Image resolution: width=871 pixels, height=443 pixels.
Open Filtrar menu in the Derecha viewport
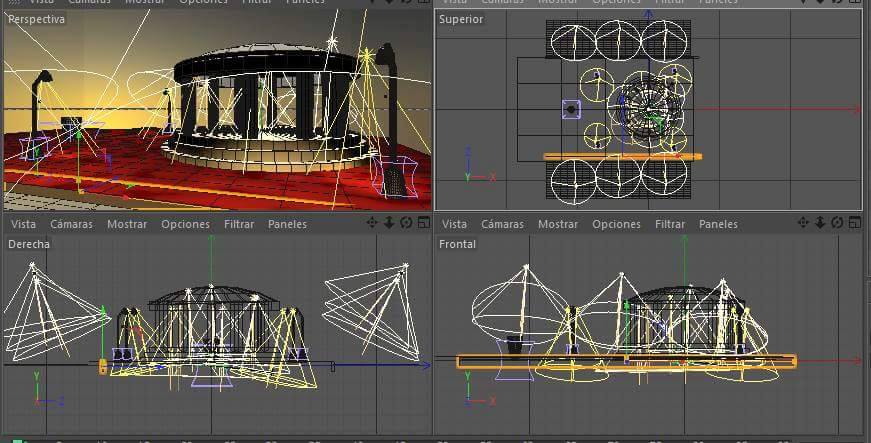pyautogui.click(x=239, y=224)
